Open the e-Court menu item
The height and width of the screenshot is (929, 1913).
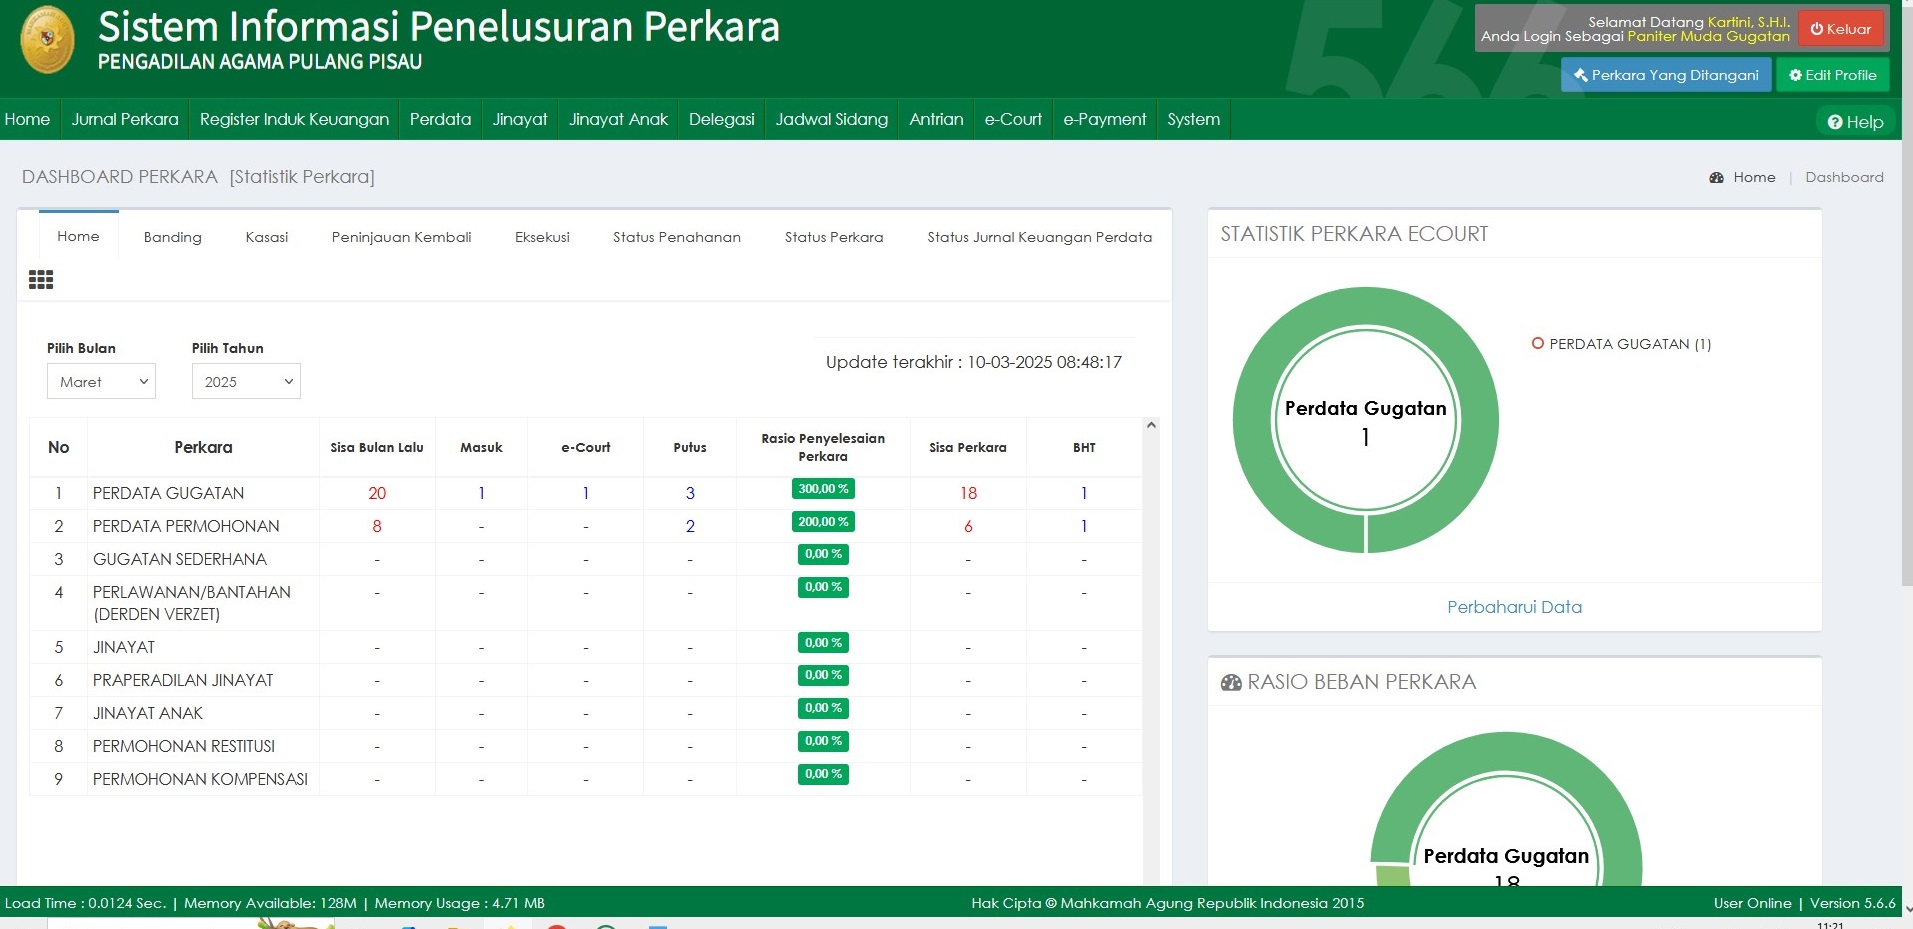1012,119
